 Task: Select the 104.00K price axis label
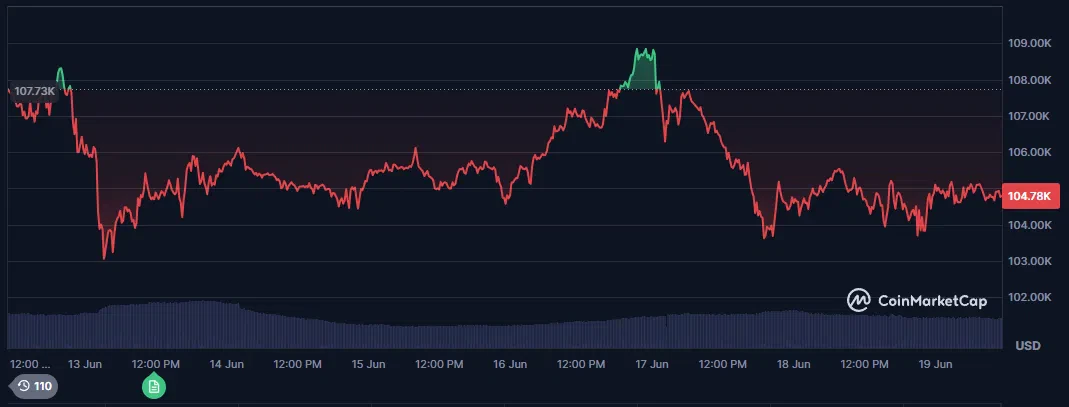[x=1029, y=225]
